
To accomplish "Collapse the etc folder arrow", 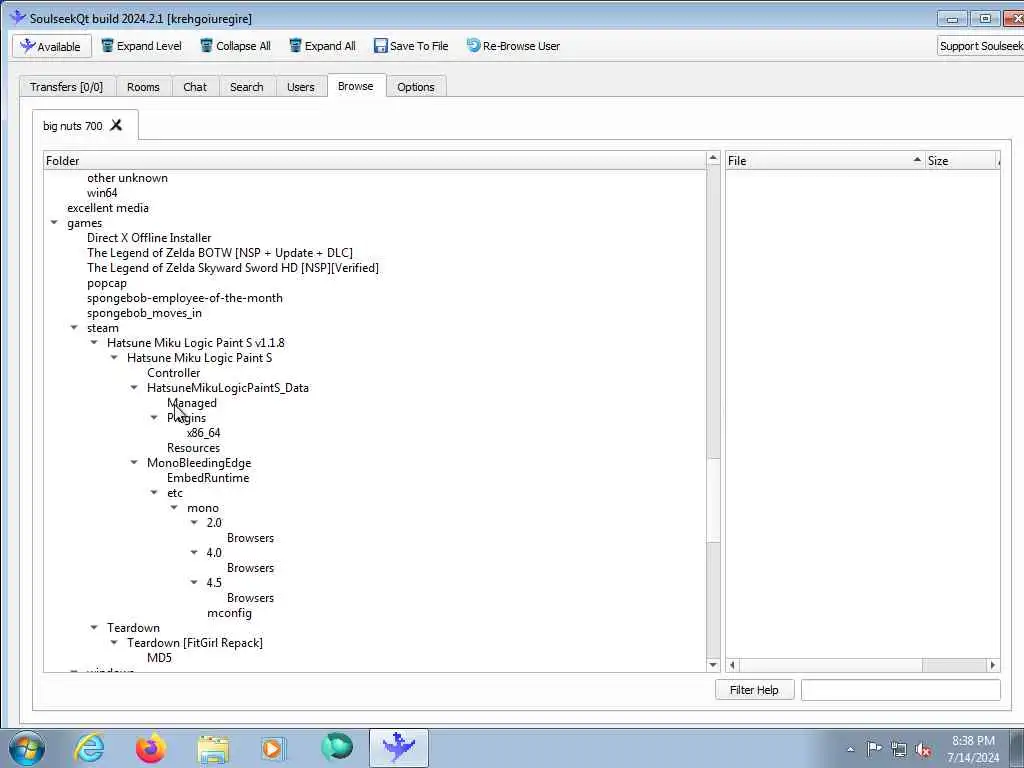I will [x=154, y=493].
